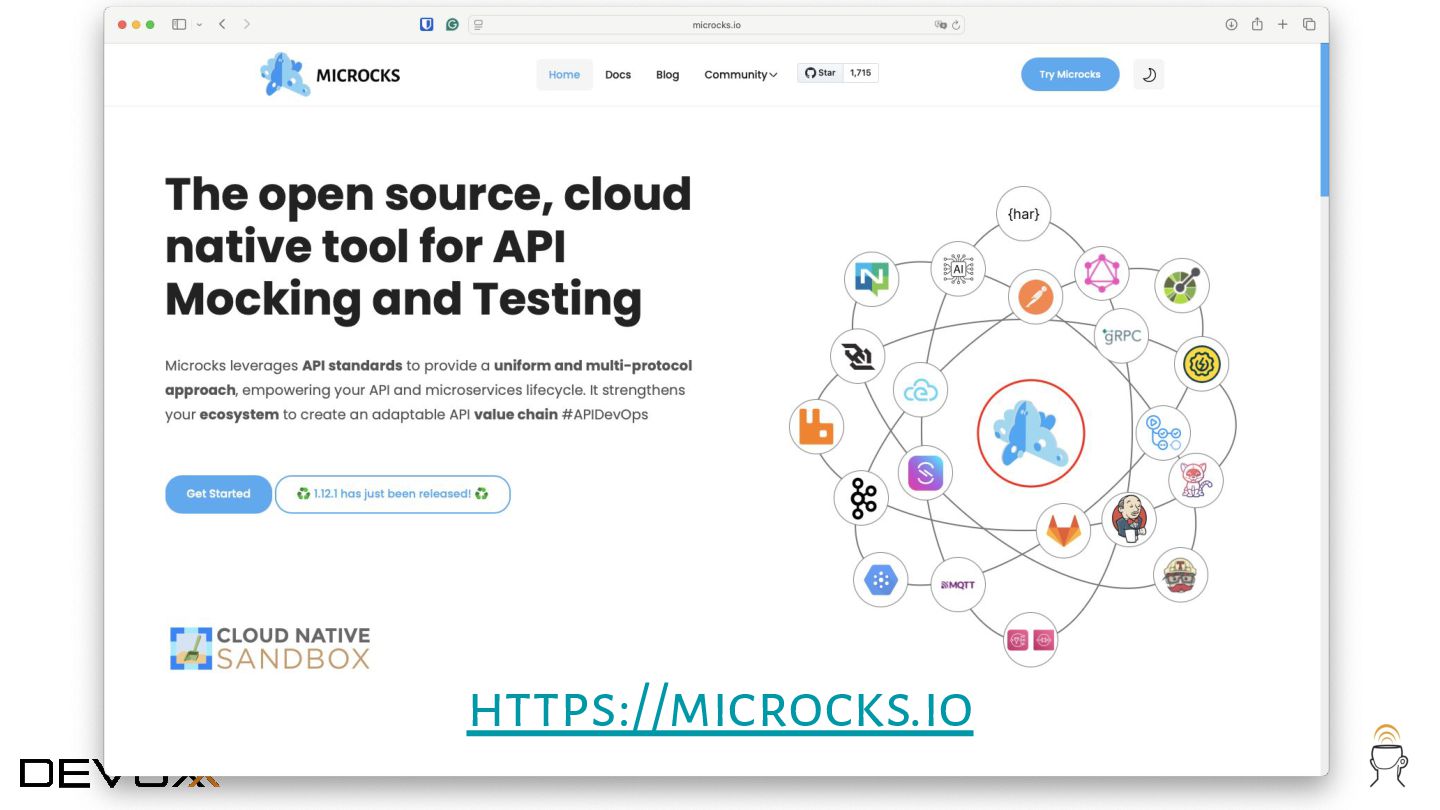Open the Blog nav link

(x=667, y=75)
